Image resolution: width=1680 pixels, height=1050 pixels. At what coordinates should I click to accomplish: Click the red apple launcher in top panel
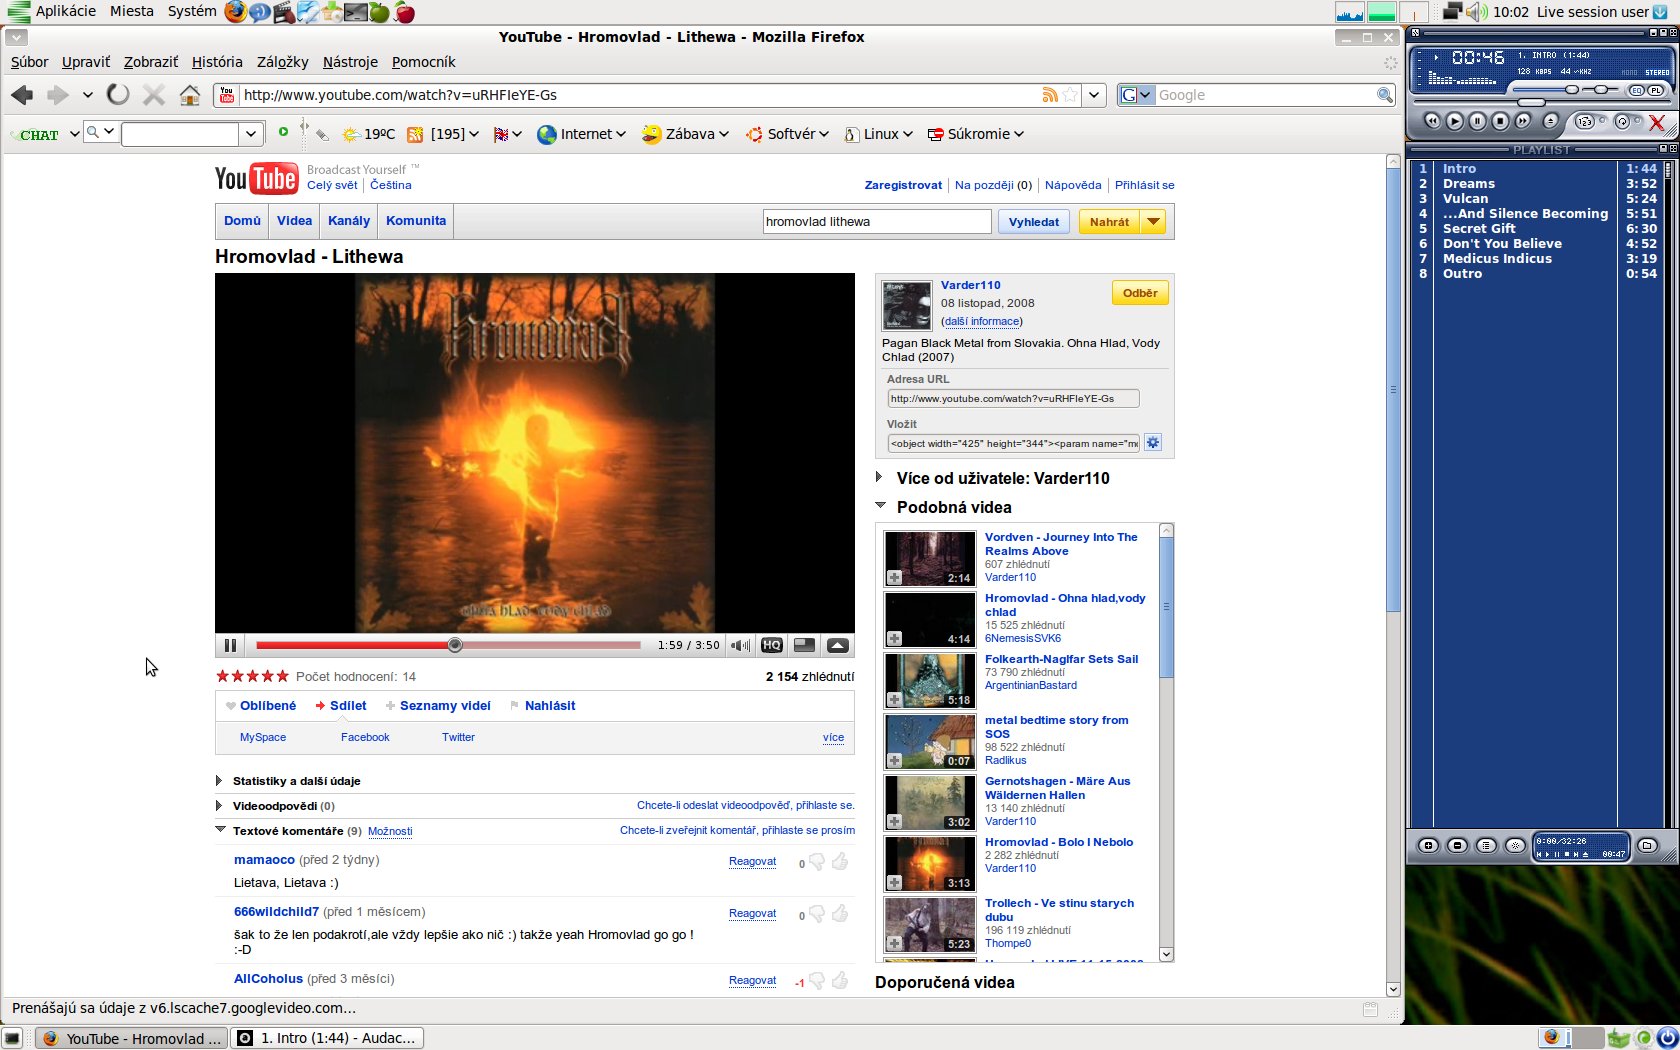pos(404,12)
